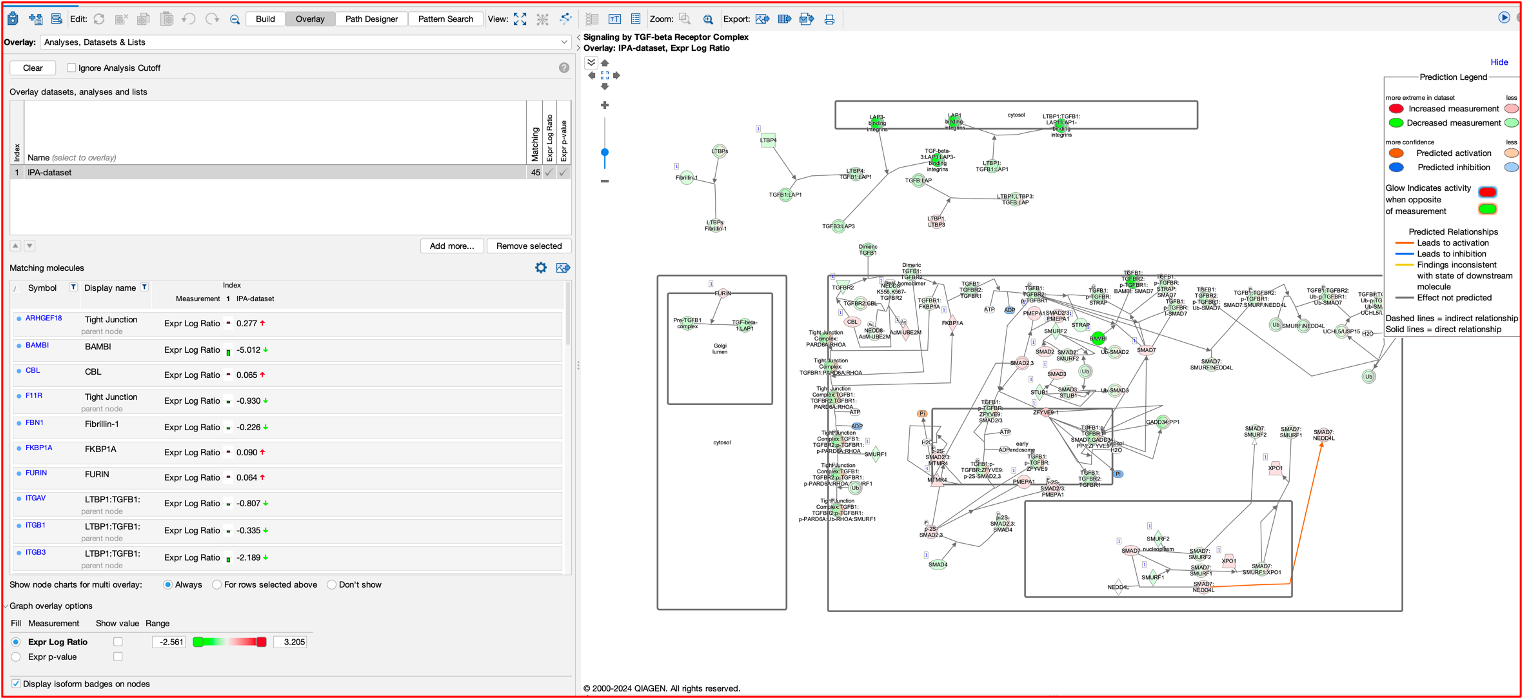Open the ITGB3 symbol link
Screen dimensions: 1522x698
[x=36, y=551]
